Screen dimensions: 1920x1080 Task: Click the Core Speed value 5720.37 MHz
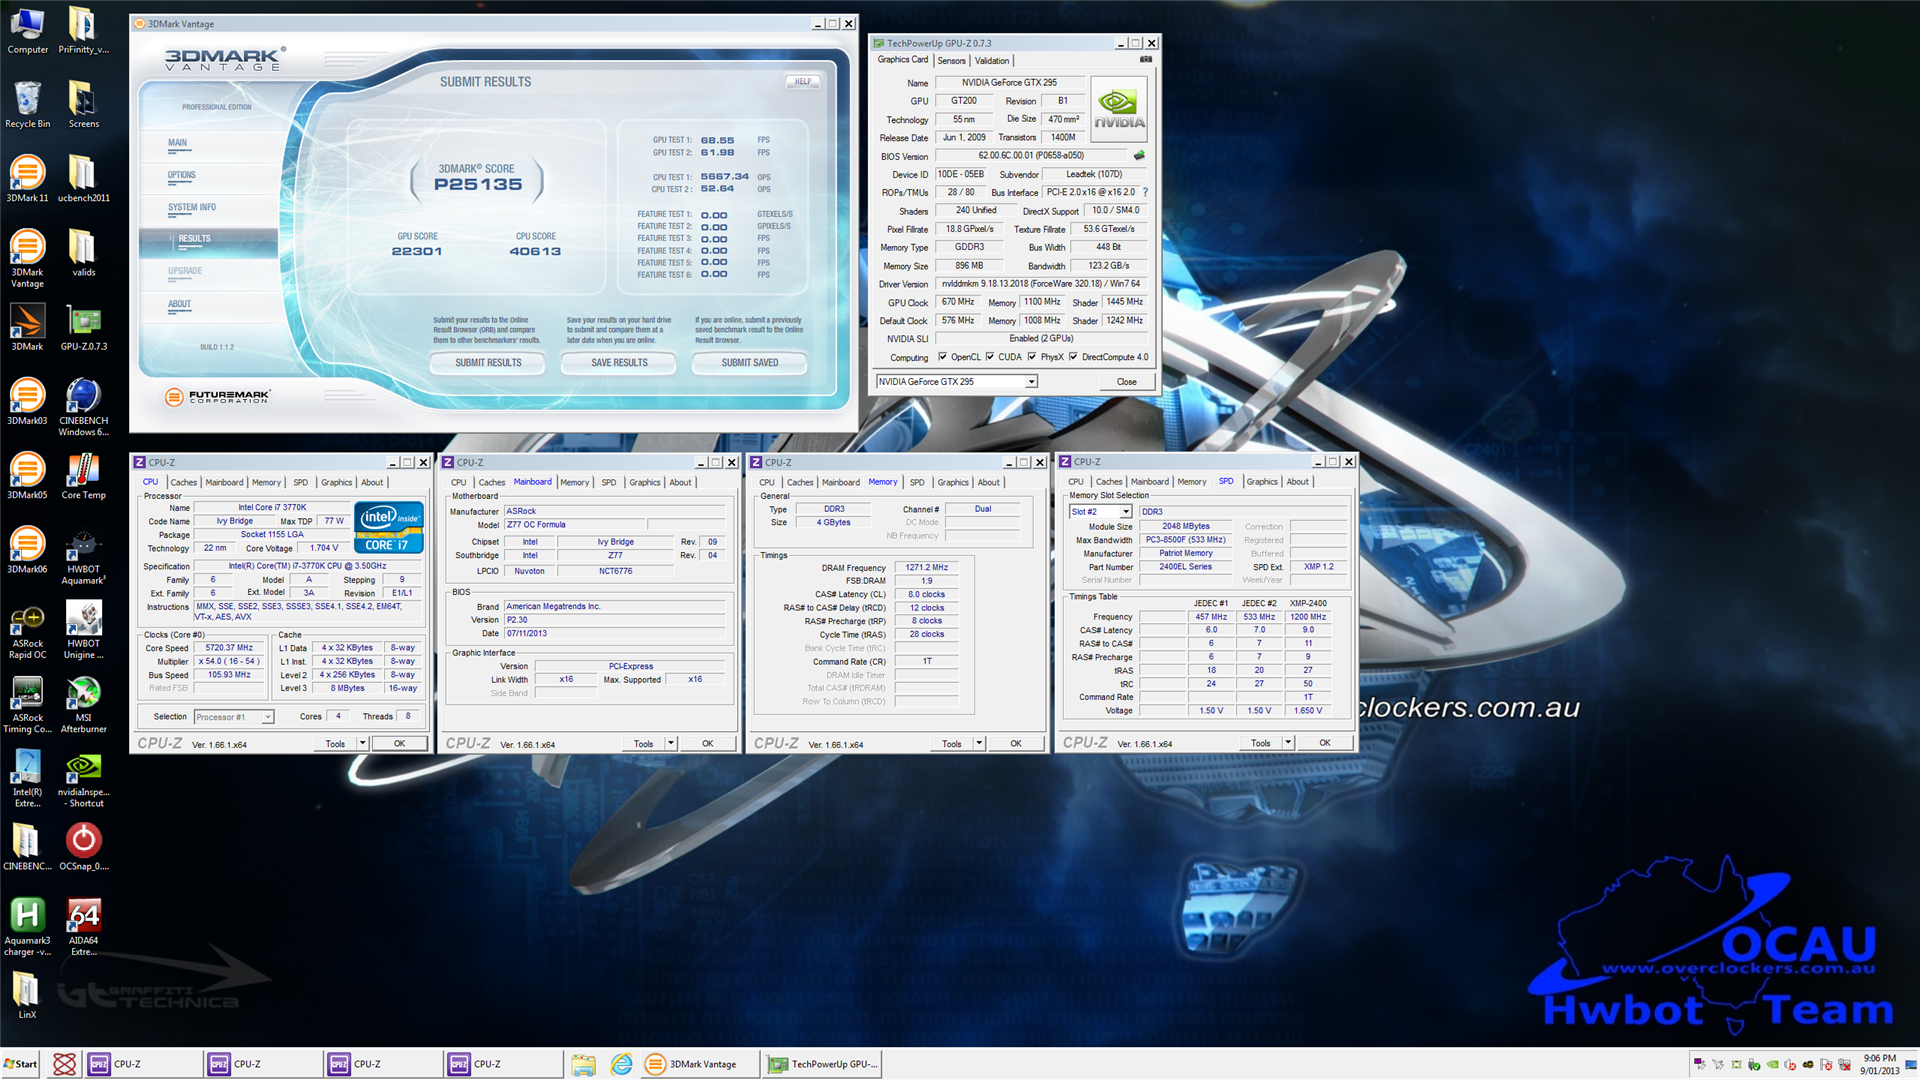click(x=229, y=648)
